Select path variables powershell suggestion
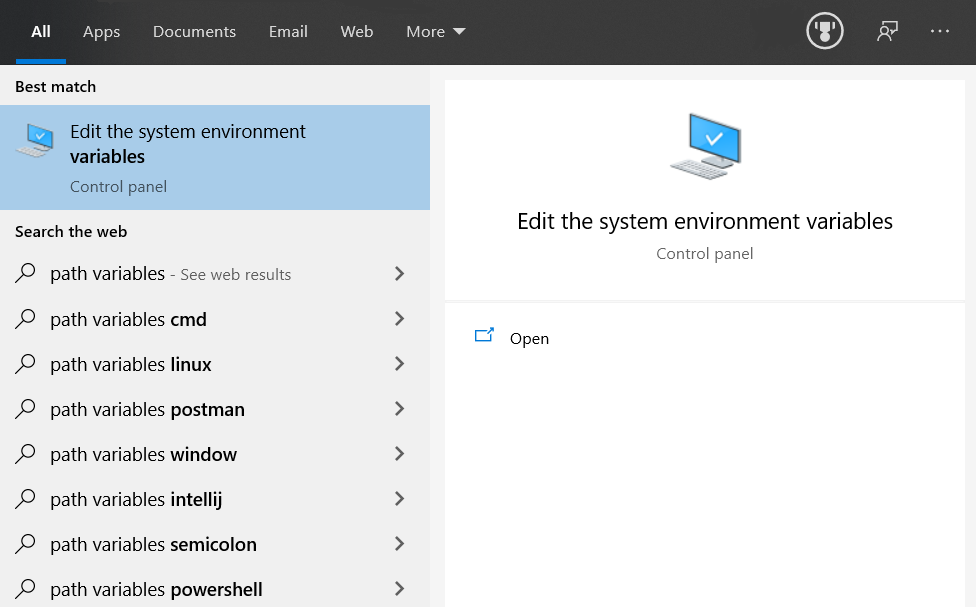Screen dimensions: 976x607 click(156, 590)
